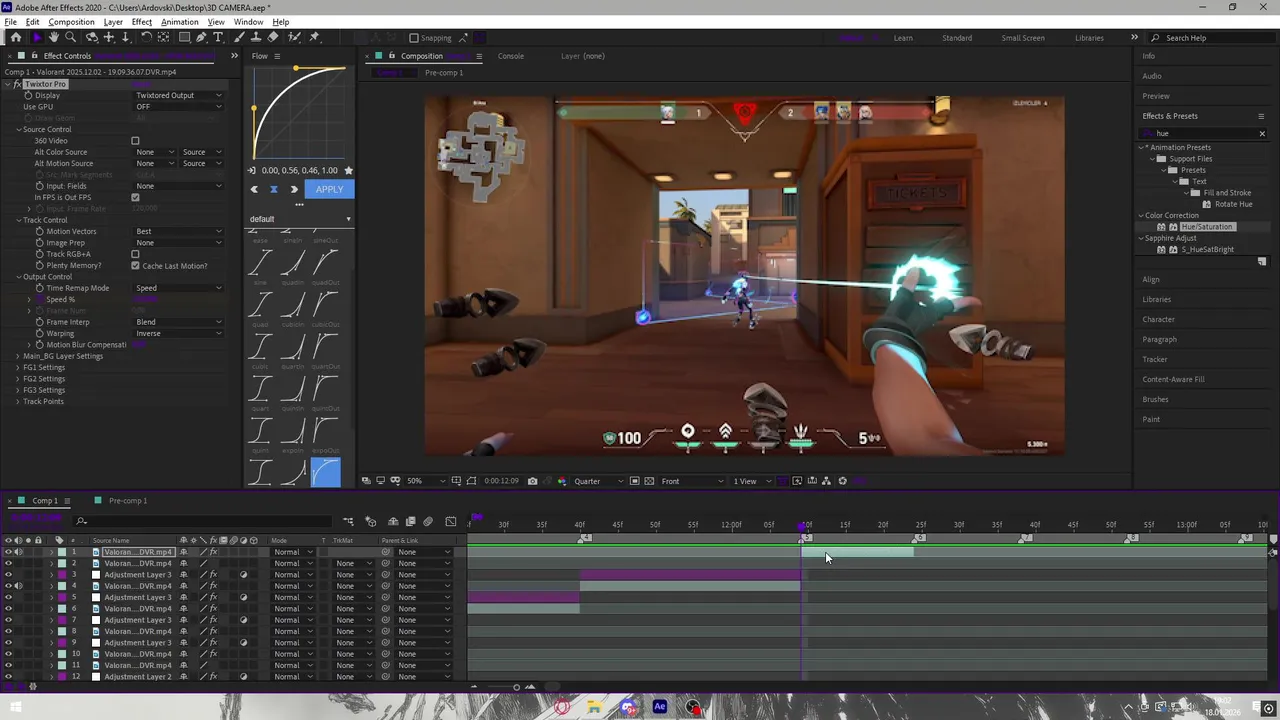
Task: Select the Eraser tool
Action: 273,37
